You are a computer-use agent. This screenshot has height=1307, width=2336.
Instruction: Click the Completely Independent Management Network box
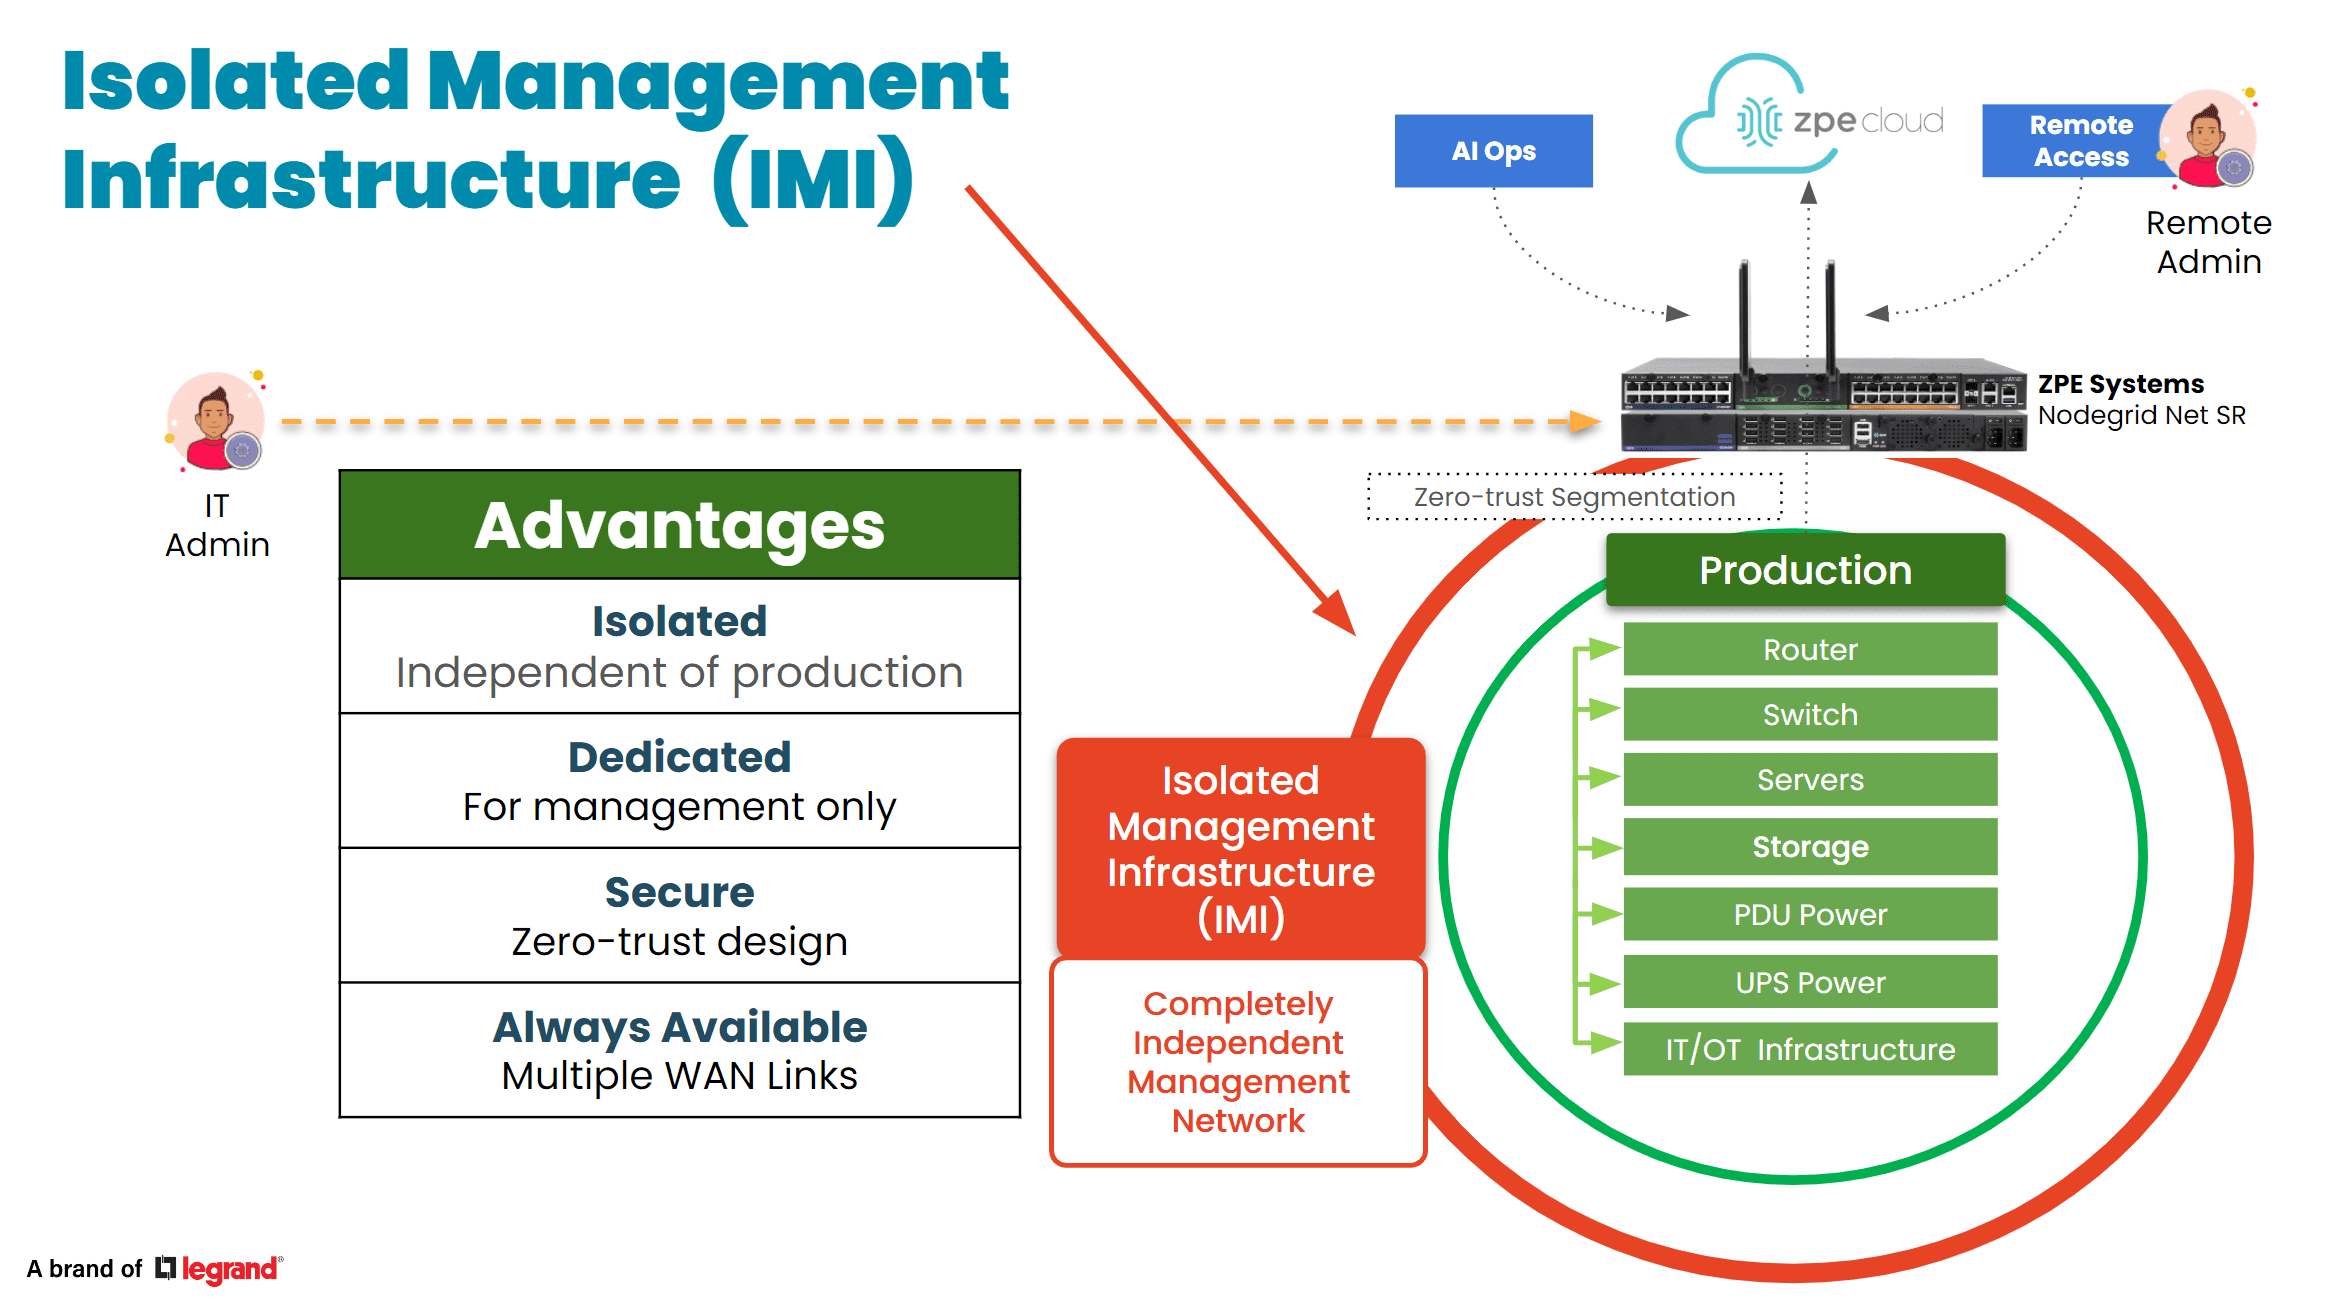click(x=1239, y=1062)
